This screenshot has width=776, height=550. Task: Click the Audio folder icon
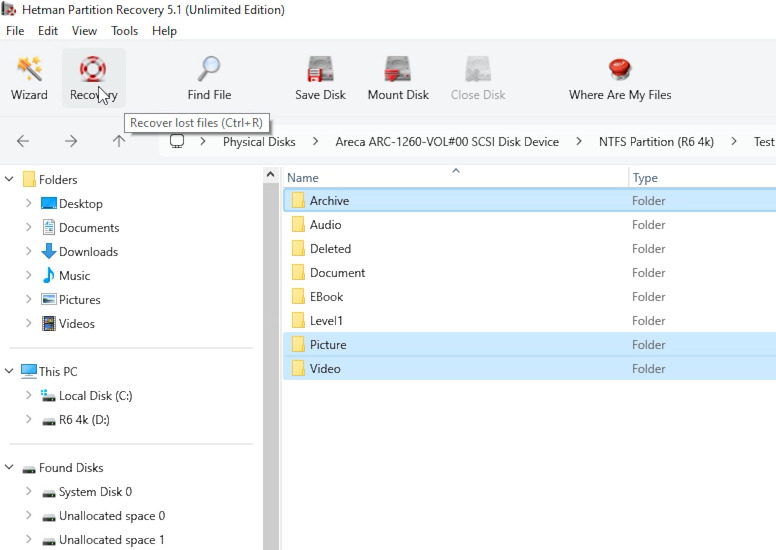(x=298, y=224)
